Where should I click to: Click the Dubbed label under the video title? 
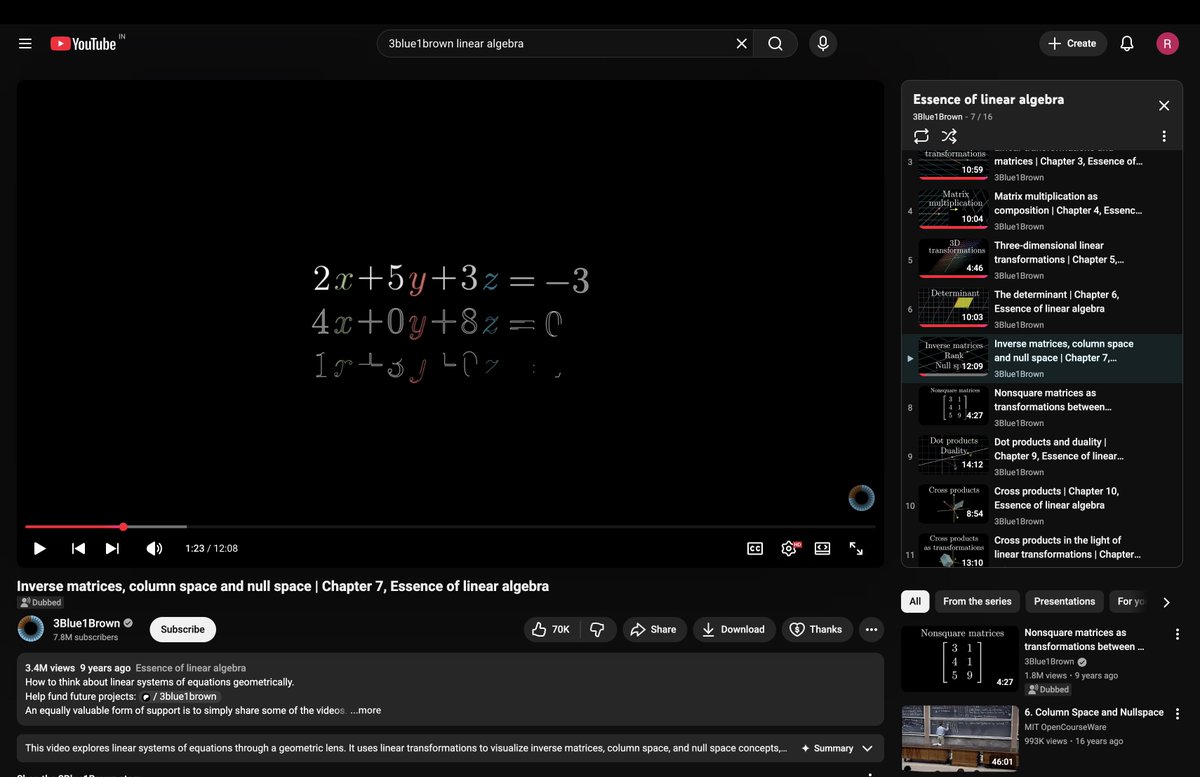pyautogui.click(x=40, y=603)
